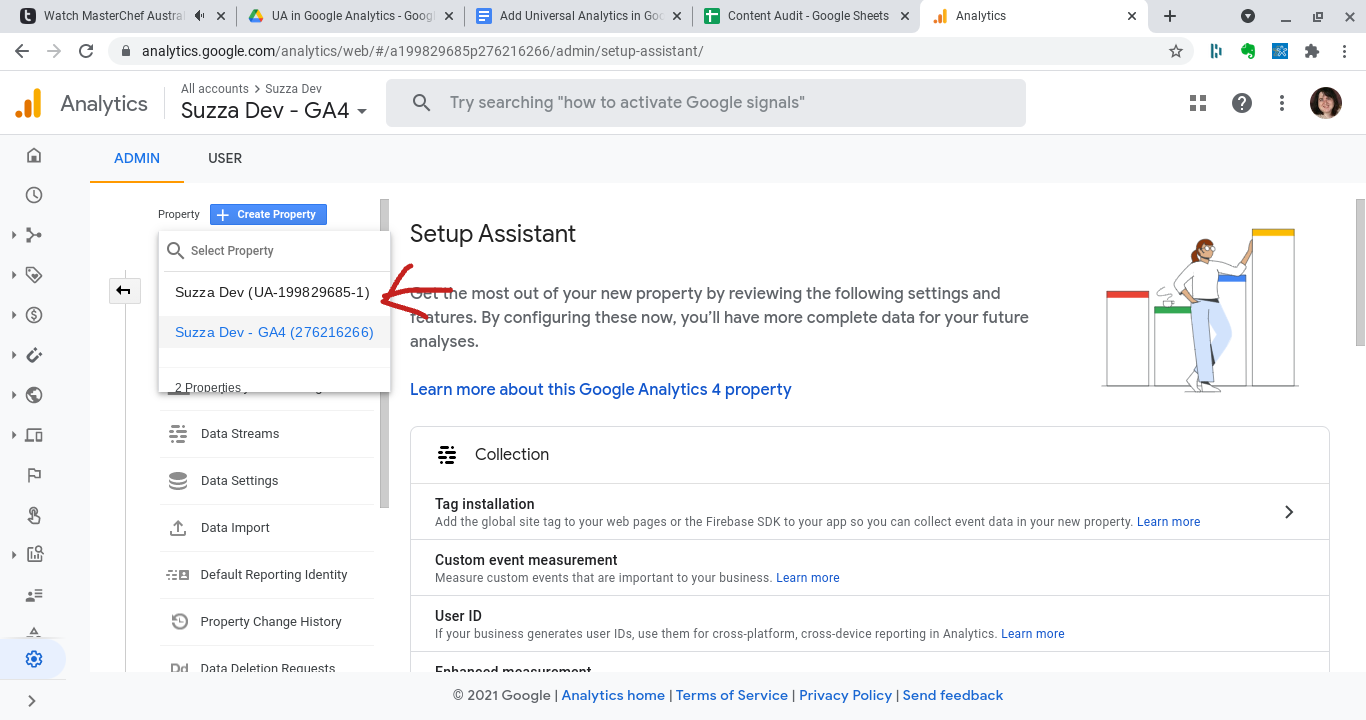1366x720 pixels.
Task: Open the Home icon in left sidebar
Action: [x=34, y=155]
